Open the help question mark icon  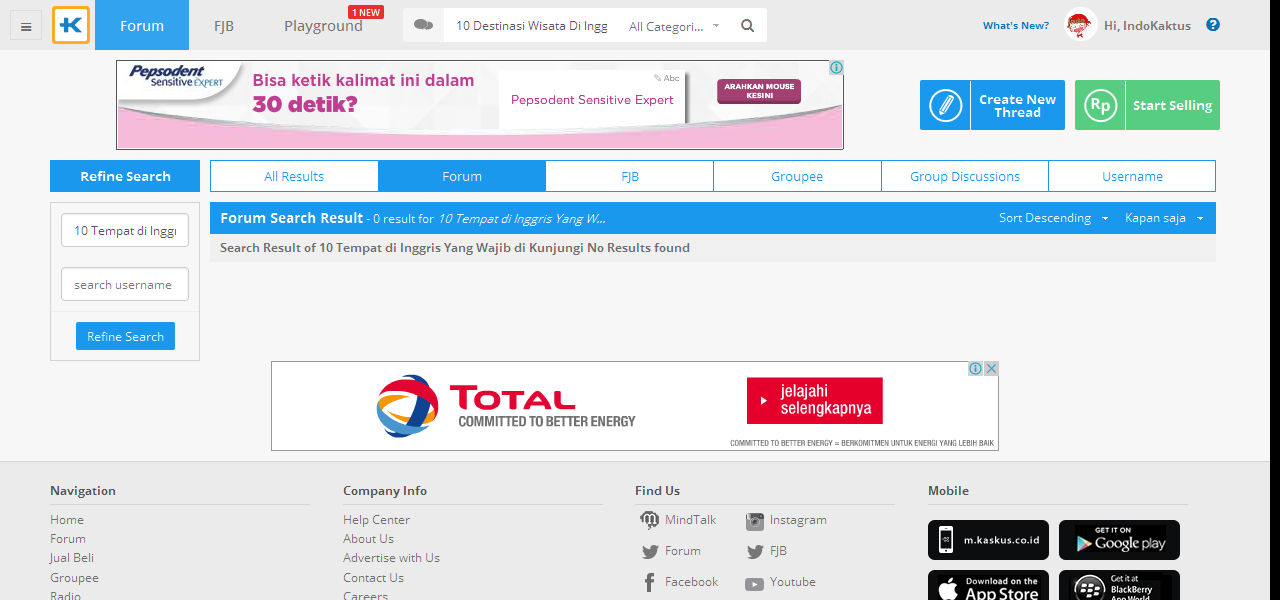click(1213, 25)
